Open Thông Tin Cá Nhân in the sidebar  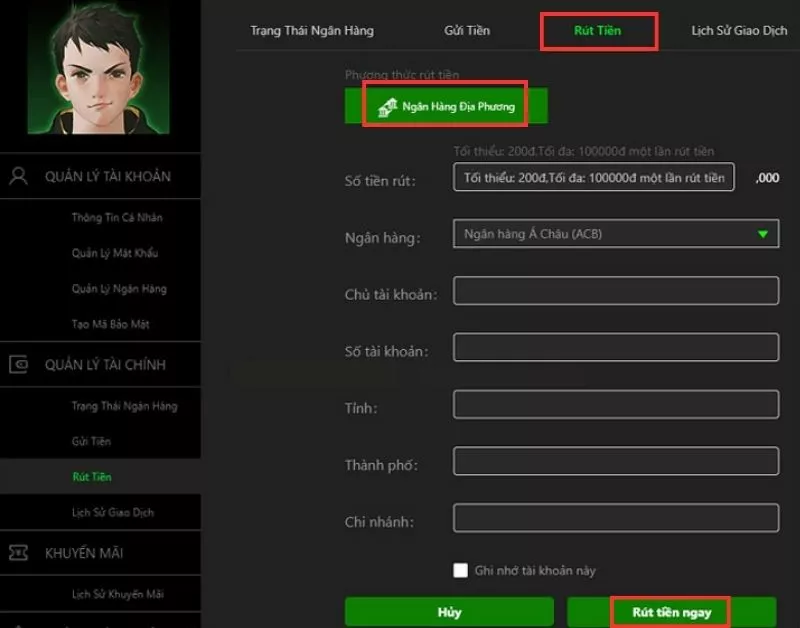click(x=117, y=217)
